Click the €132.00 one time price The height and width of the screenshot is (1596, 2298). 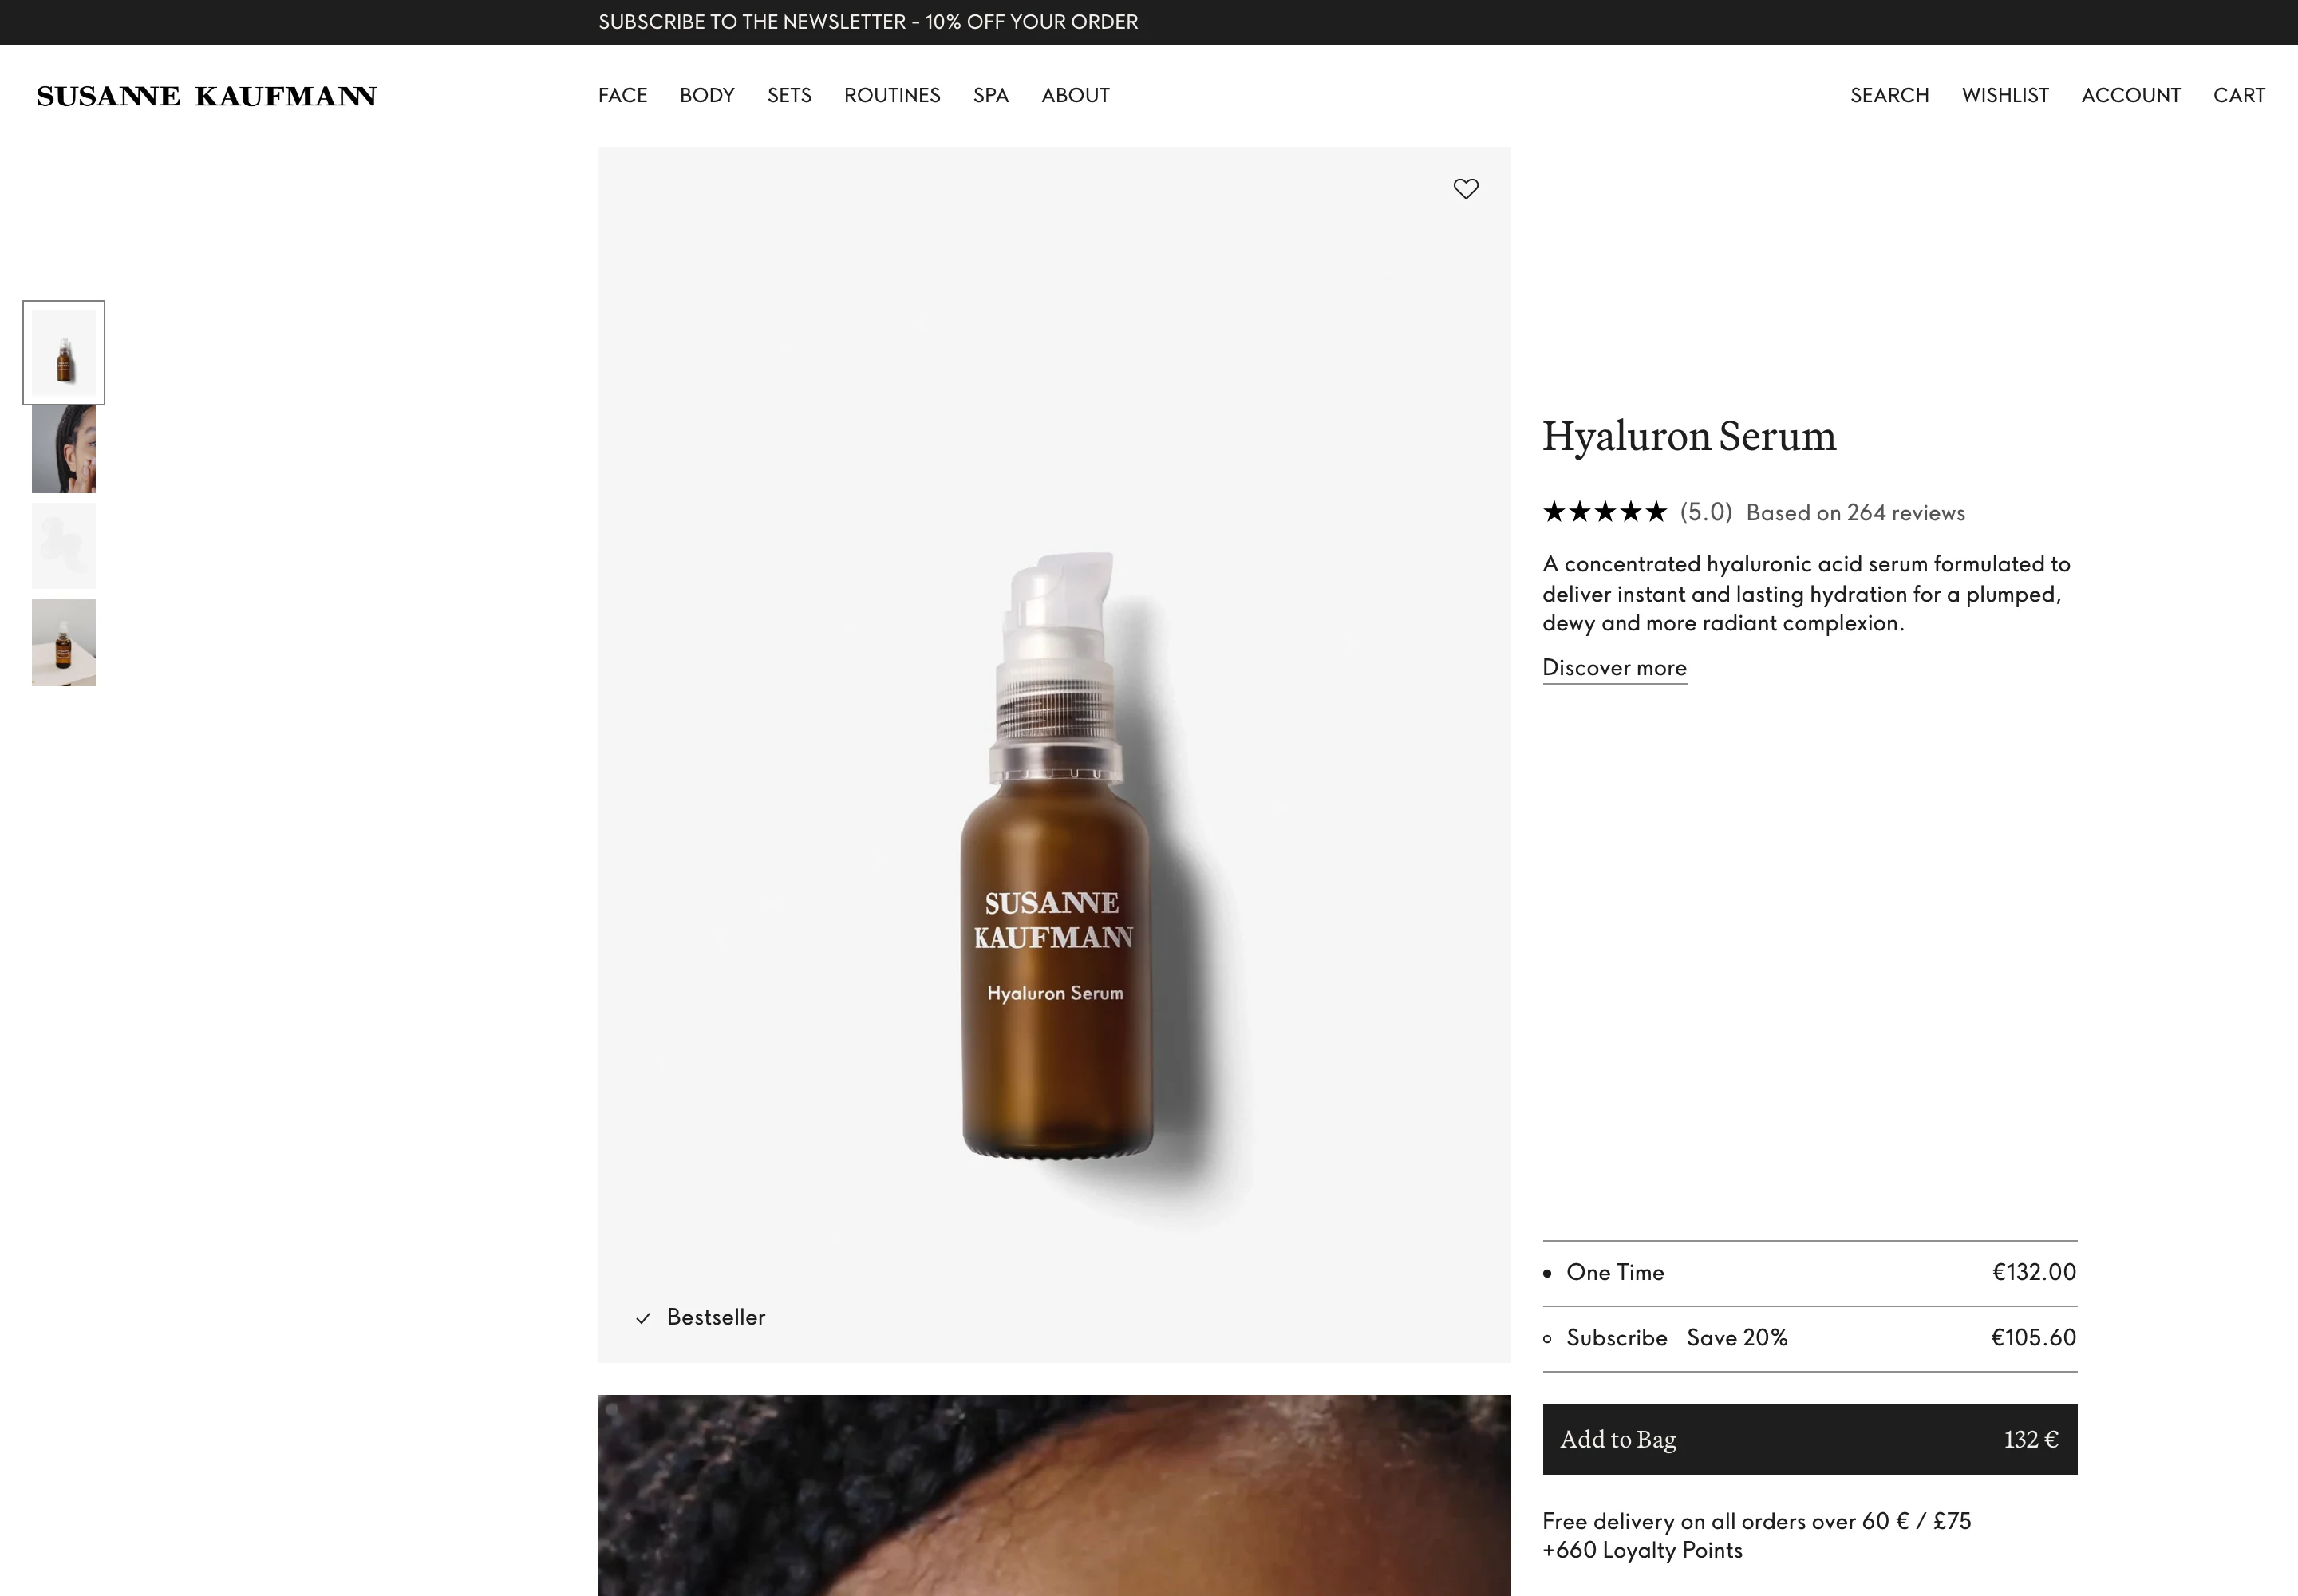point(2034,1272)
